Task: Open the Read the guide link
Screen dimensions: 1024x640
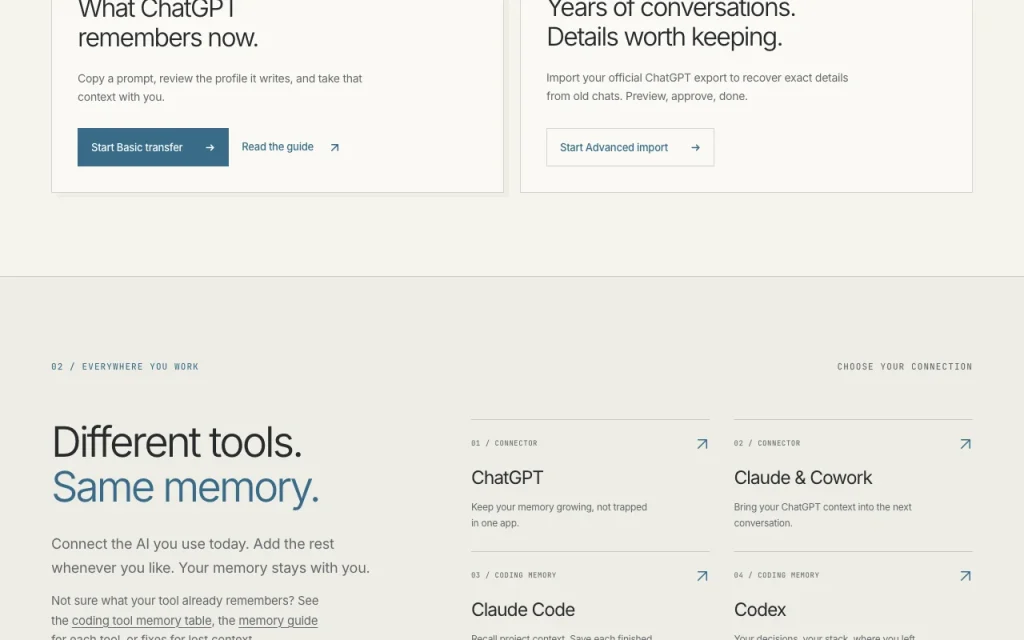Action: click(278, 147)
